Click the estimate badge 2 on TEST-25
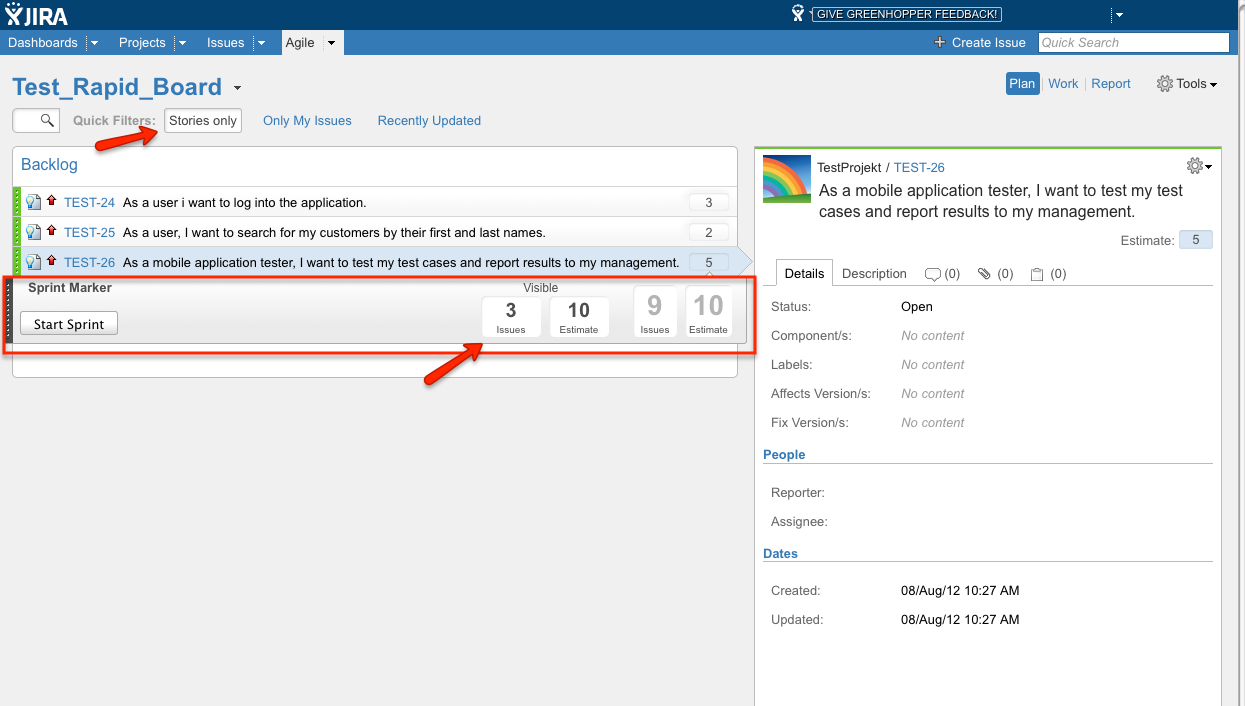 click(x=709, y=232)
